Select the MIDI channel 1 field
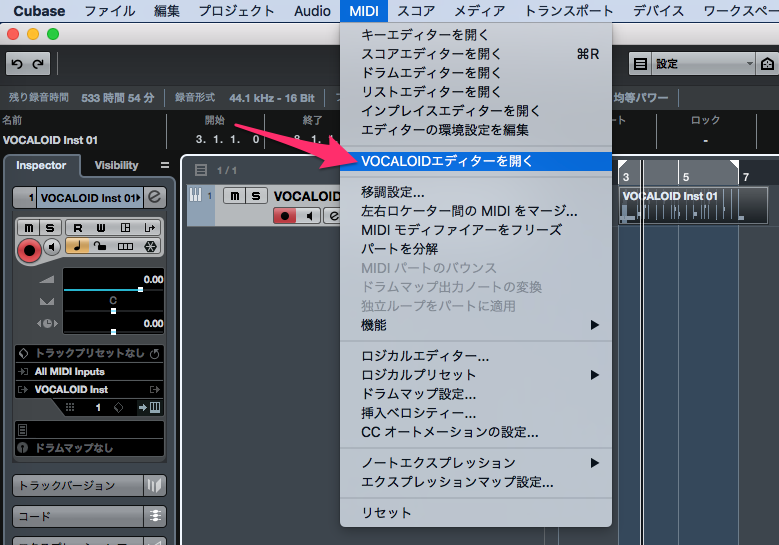Screen dimensions: 779x545 point(98,407)
